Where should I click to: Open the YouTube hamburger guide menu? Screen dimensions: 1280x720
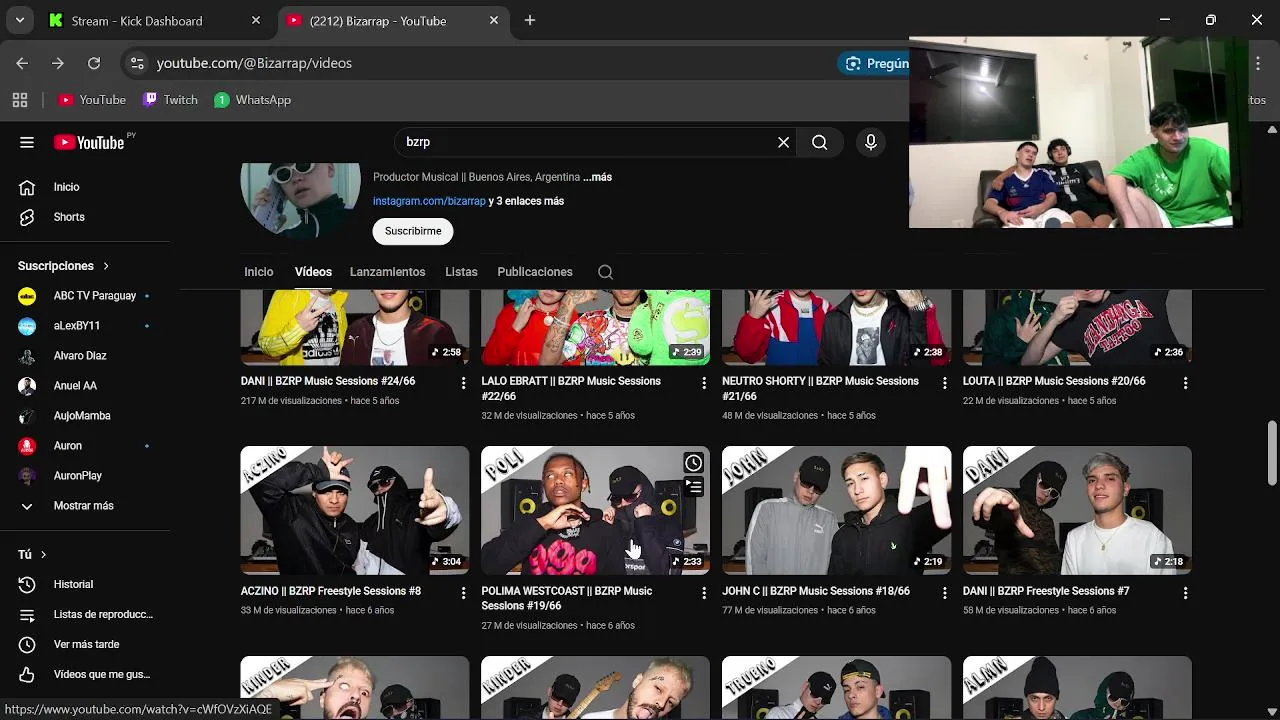(27, 142)
